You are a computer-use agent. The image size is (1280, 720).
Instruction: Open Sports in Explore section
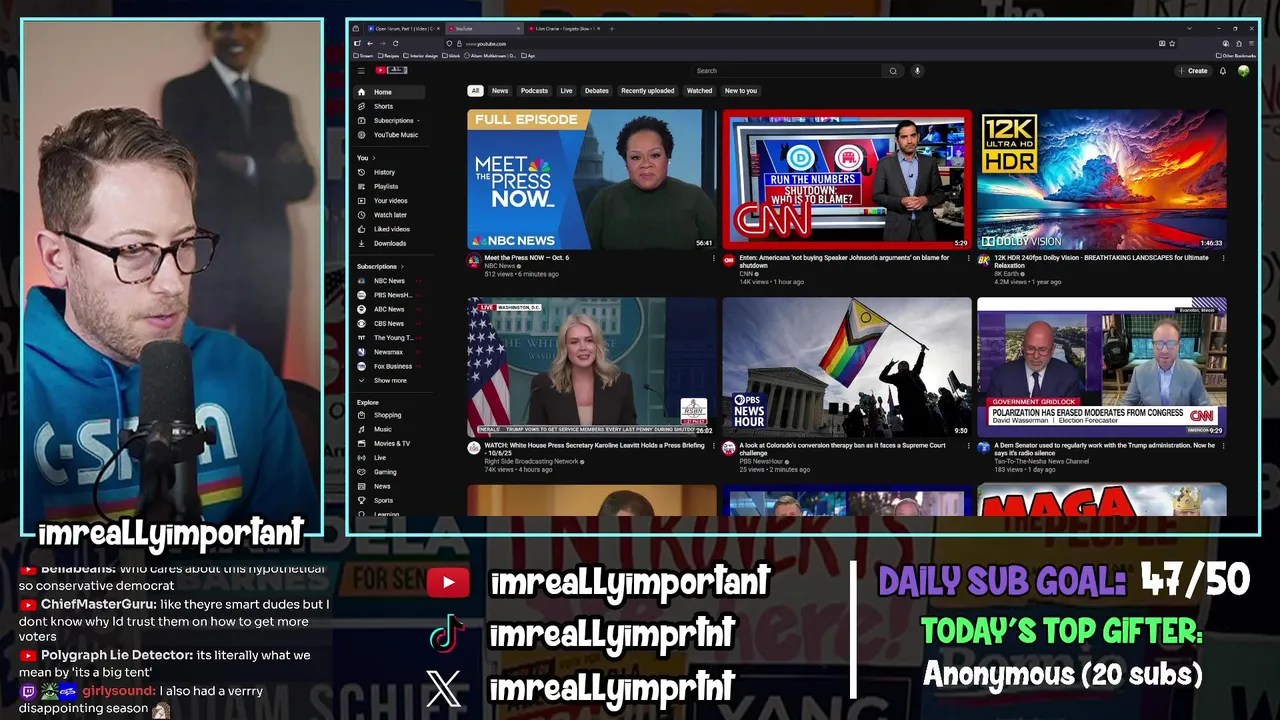(x=390, y=500)
